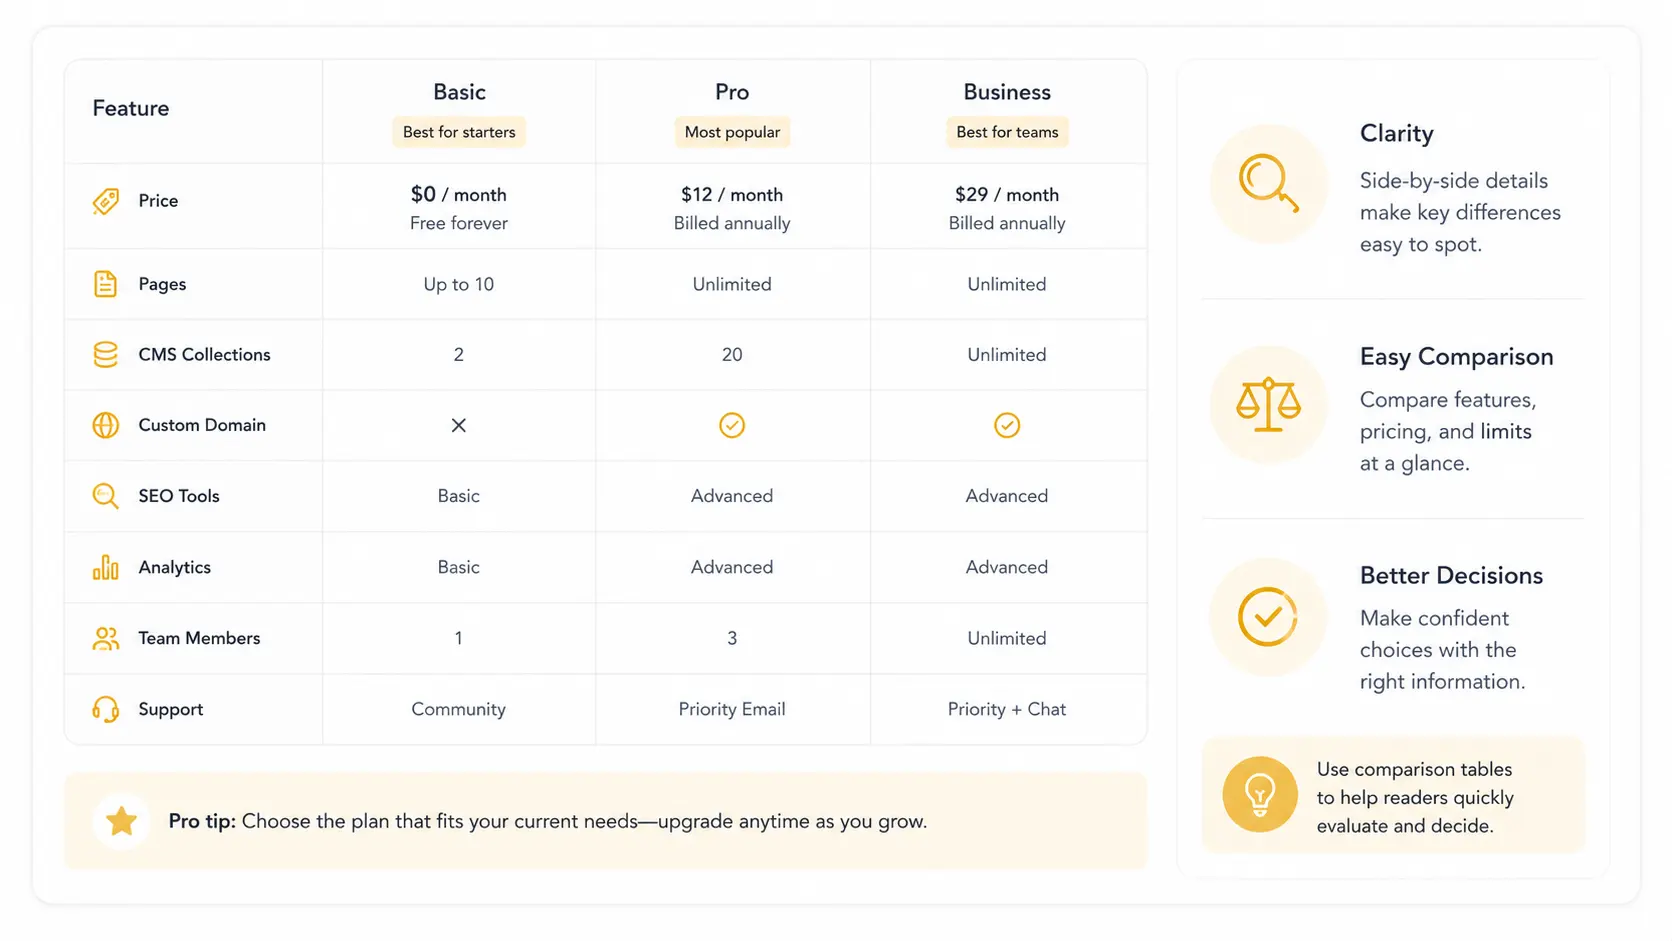Viewport: 1672px width, 941px height.
Task: Click the lightbulb icon in tip box
Action: pos(1260,795)
